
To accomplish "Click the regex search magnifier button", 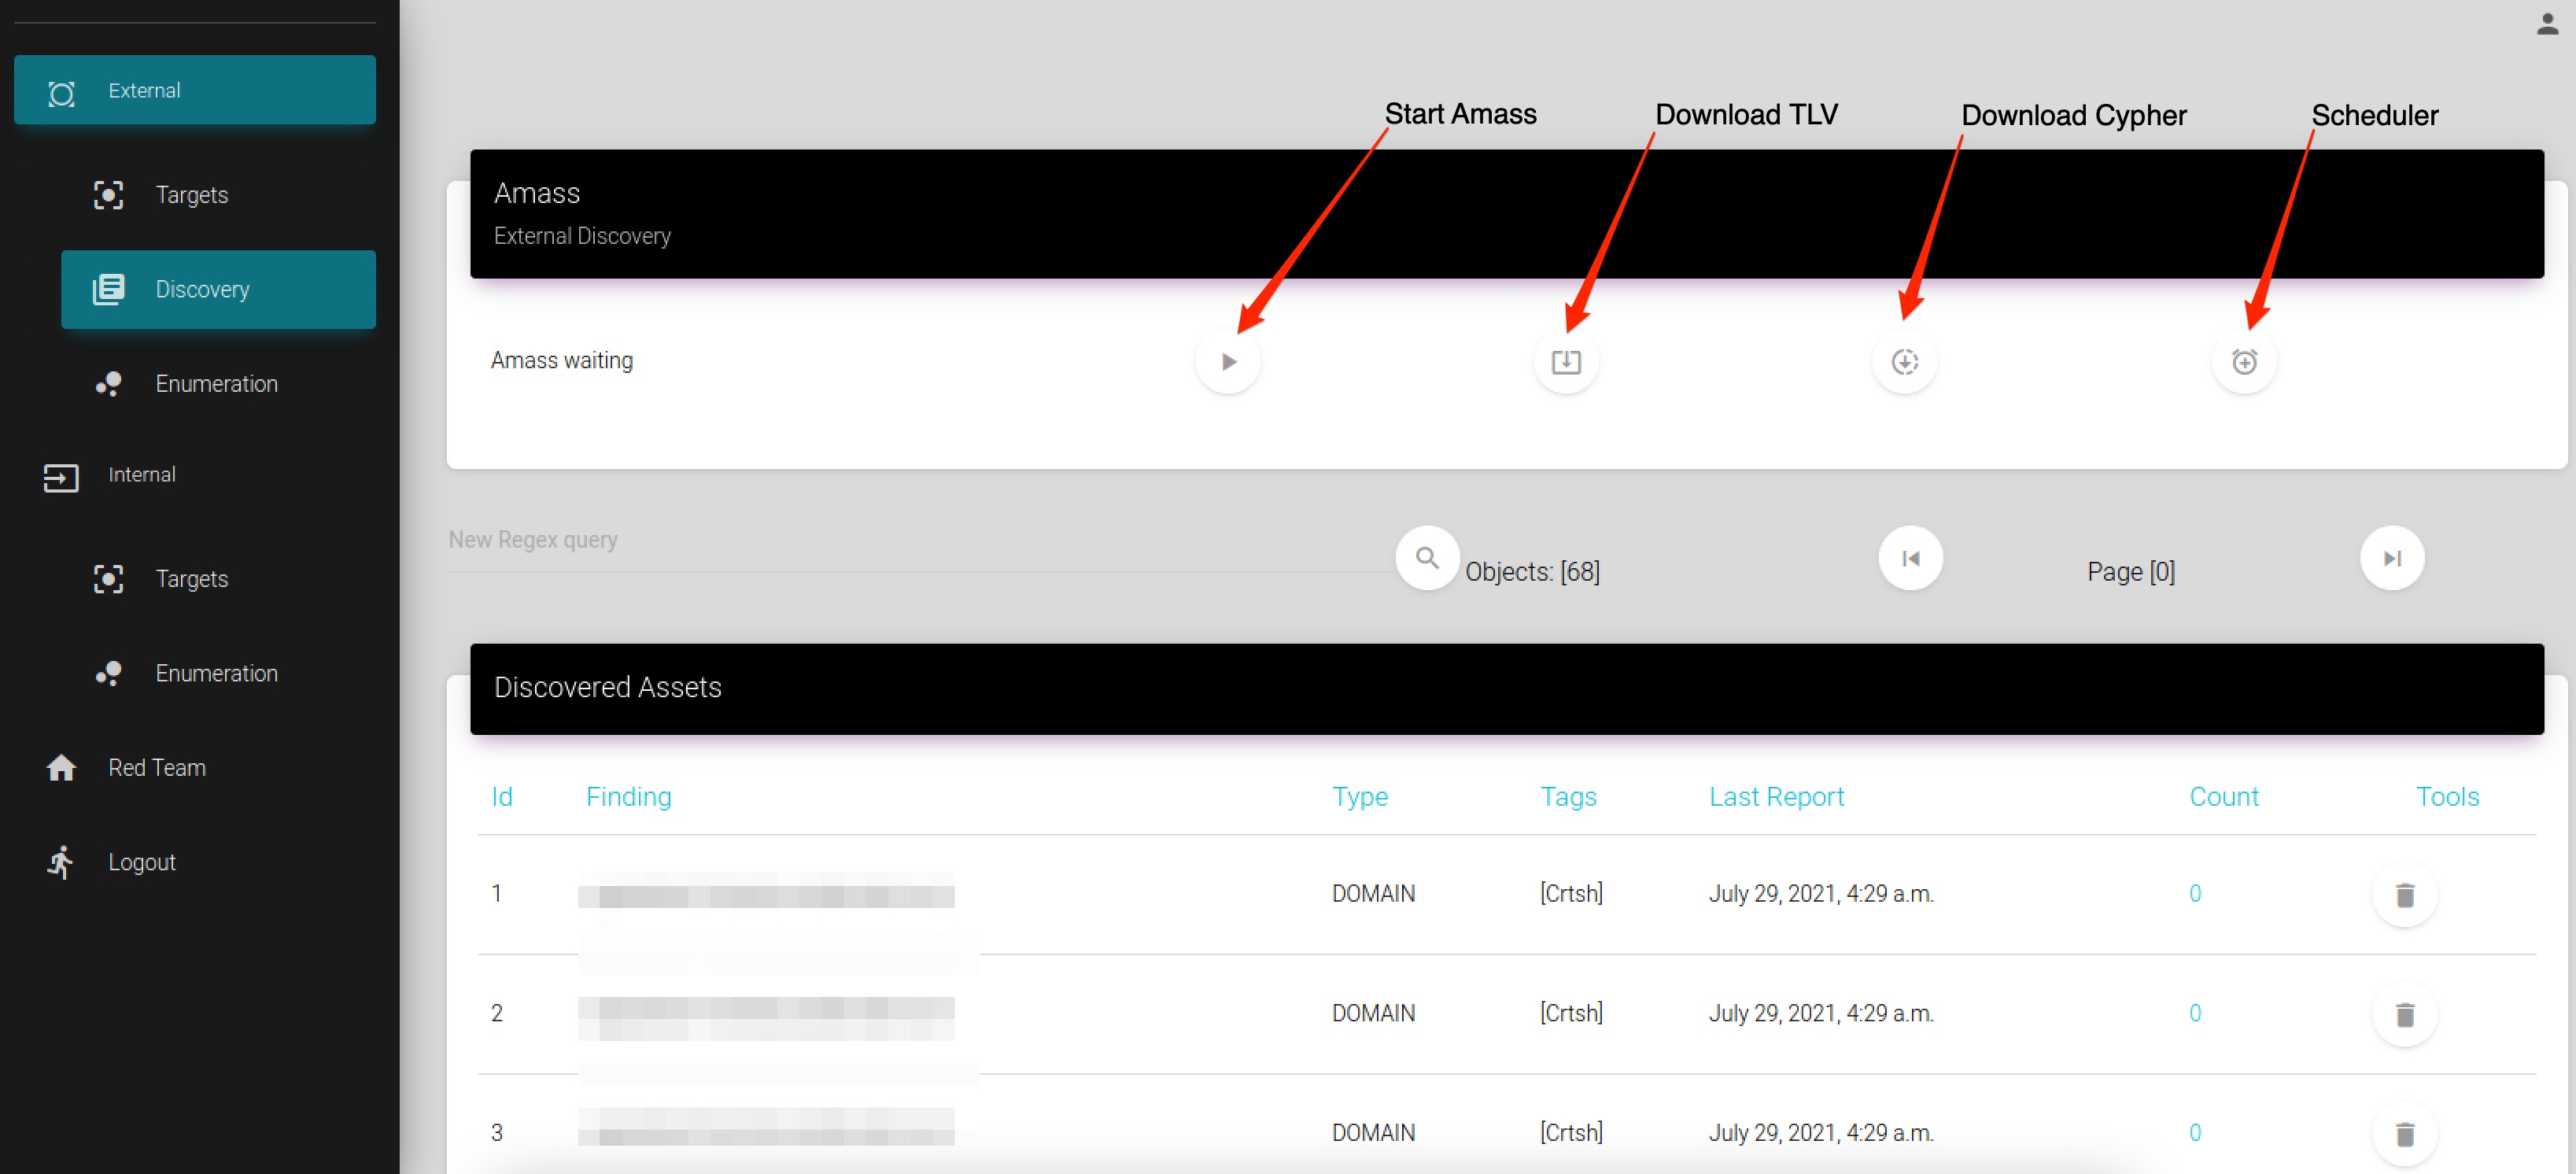I will pos(1427,557).
